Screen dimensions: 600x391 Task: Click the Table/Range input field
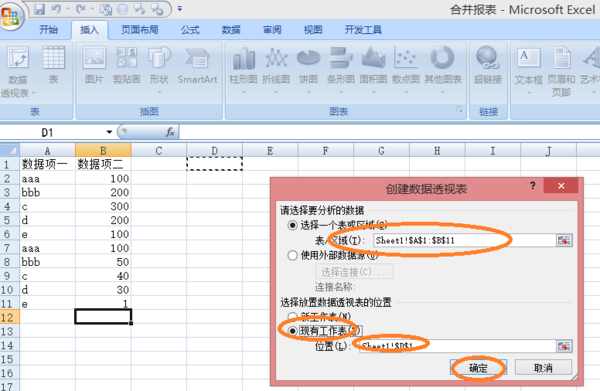[465, 240]
